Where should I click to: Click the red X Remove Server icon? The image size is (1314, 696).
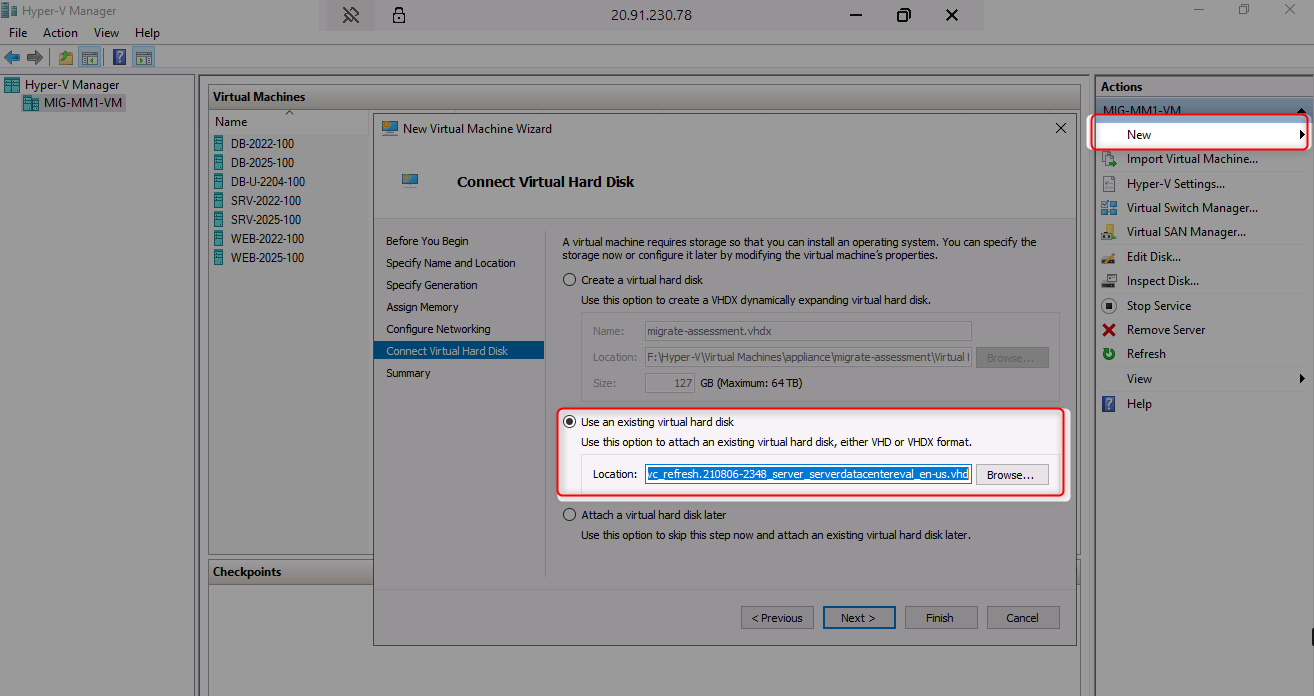(x=1109, y=330)
